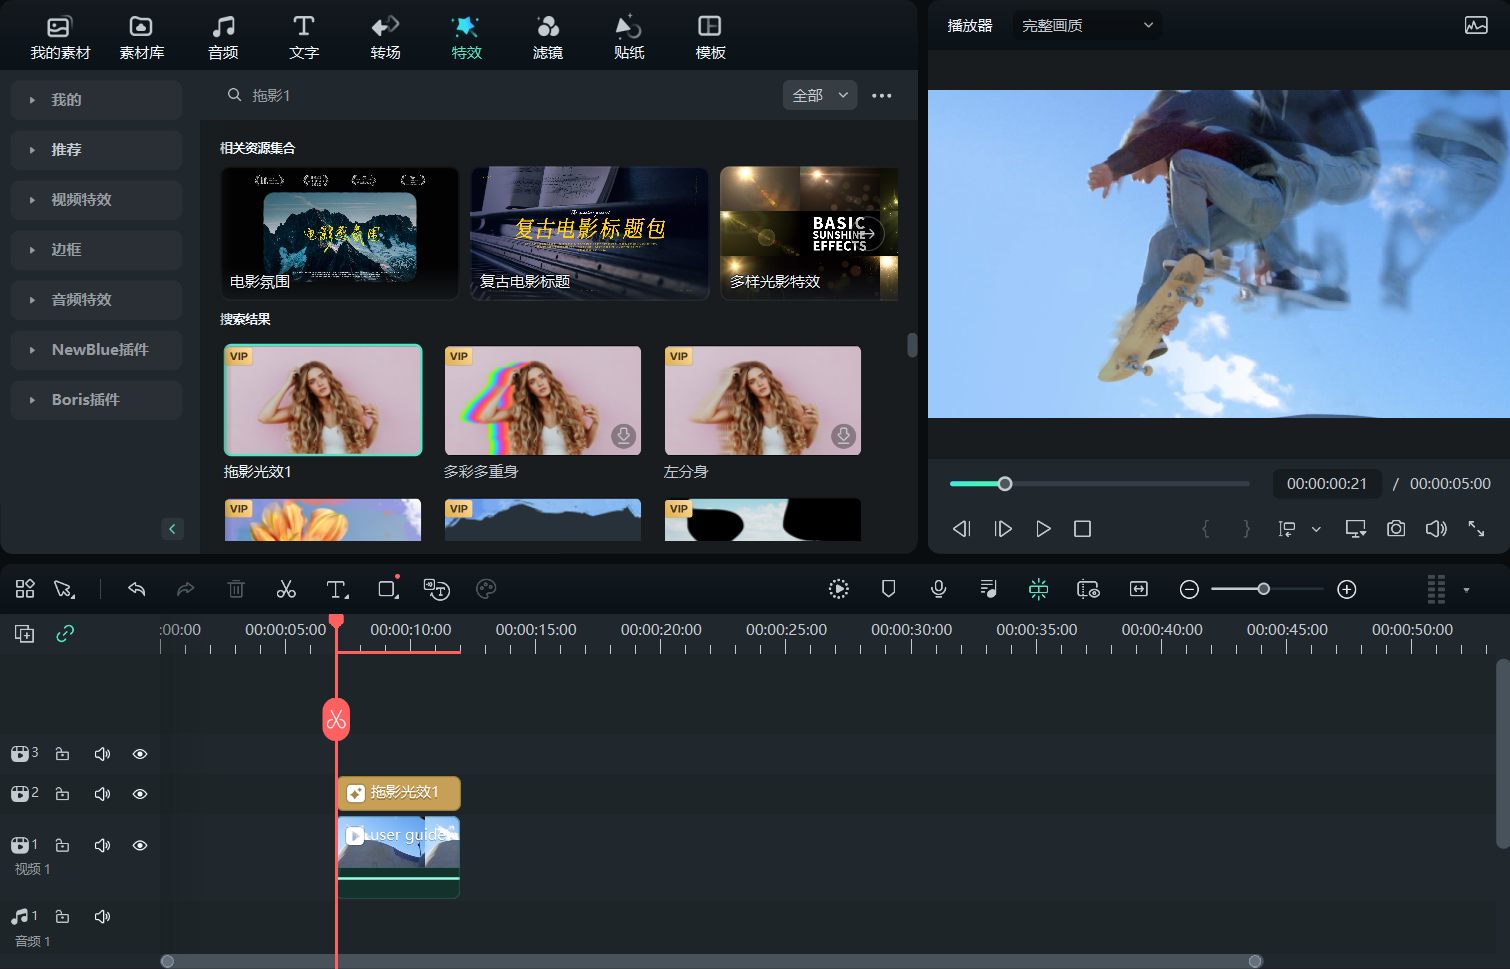Toggle lock on audio track 1

point(62,916)
